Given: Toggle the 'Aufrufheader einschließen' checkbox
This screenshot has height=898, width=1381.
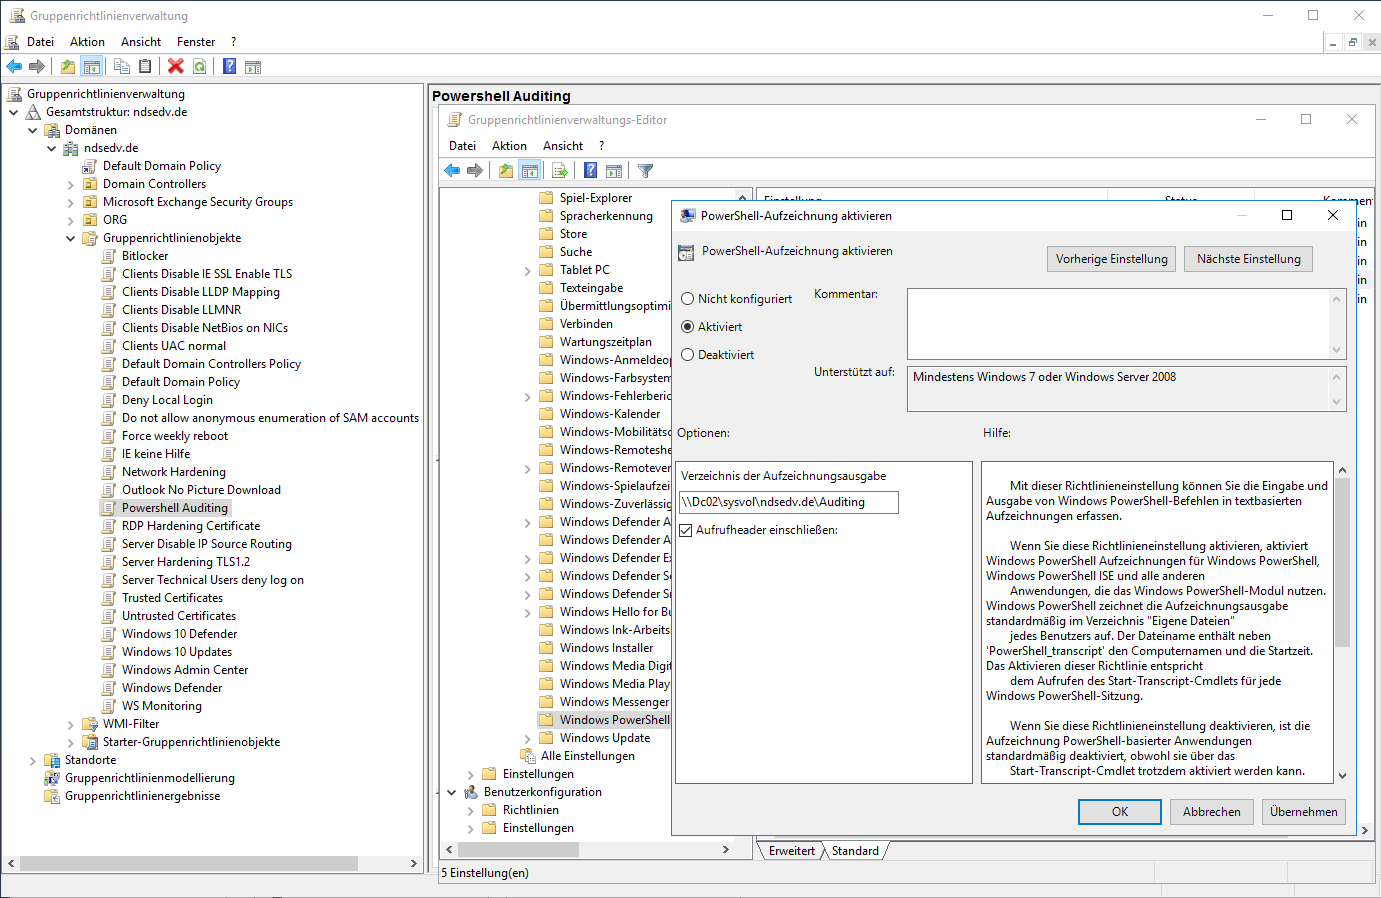Looking at the screenshot, I should click(686, 530).
